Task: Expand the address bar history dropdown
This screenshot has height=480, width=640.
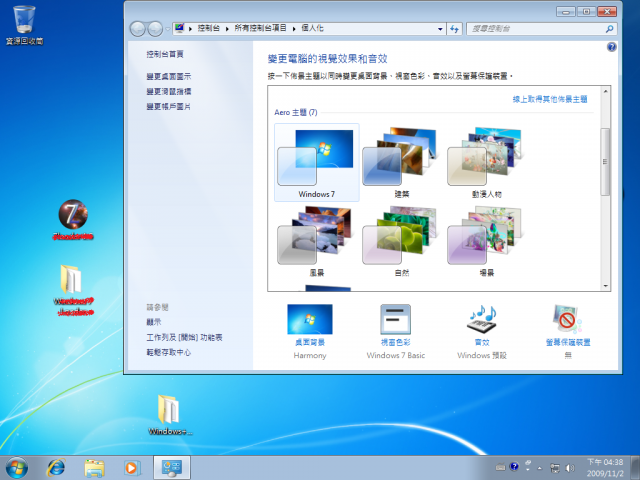Action: 440,29
